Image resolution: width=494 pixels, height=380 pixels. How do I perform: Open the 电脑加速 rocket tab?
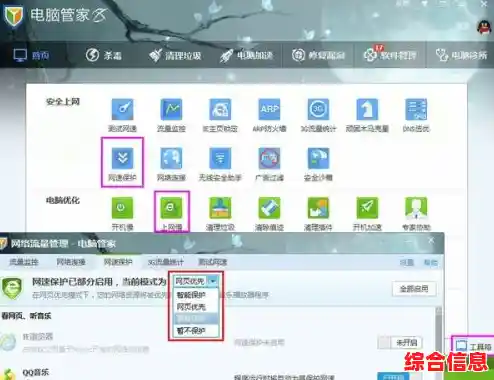tap(246, 55)
